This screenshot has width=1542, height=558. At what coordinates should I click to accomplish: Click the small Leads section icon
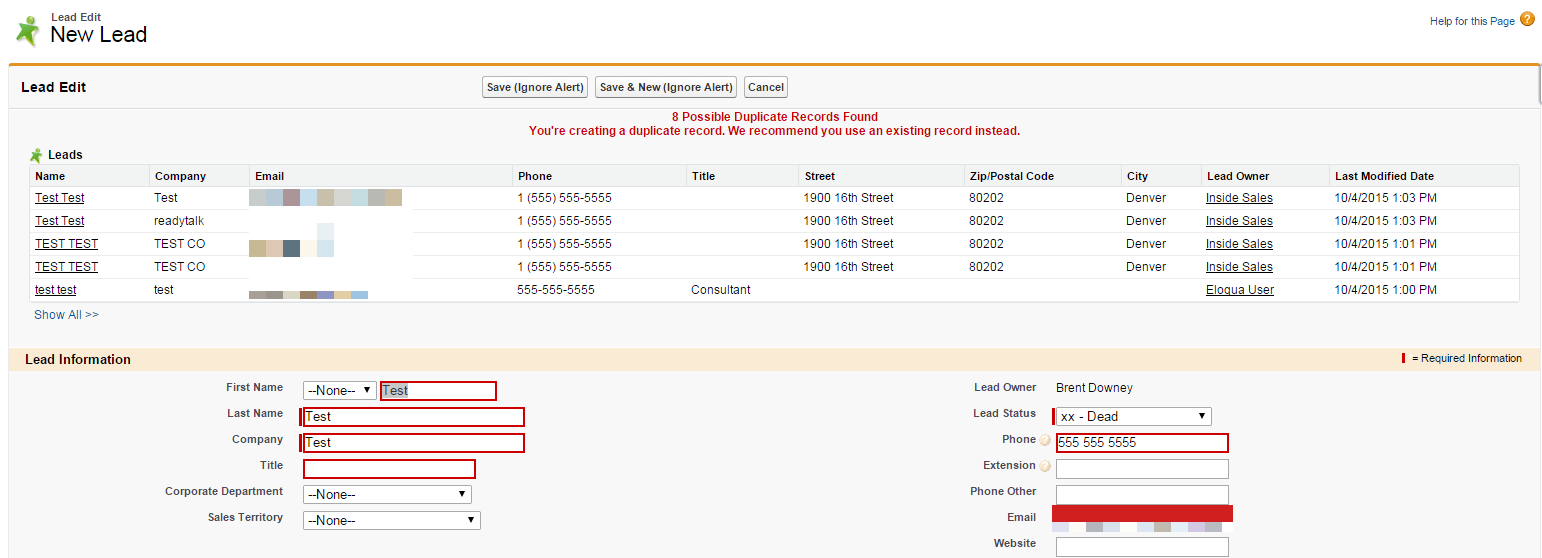point(37,155)
